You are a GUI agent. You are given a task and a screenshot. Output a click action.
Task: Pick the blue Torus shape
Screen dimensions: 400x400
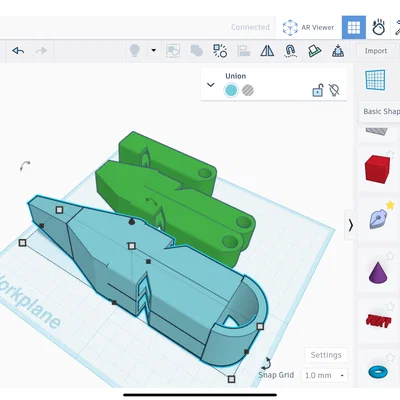click(x=378, y=372)
